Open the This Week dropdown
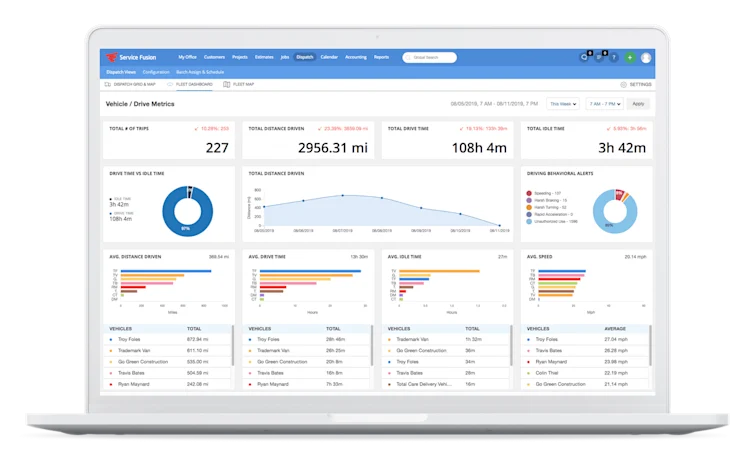Viewport: 750px width, 476px height. (x=563, y=104)
